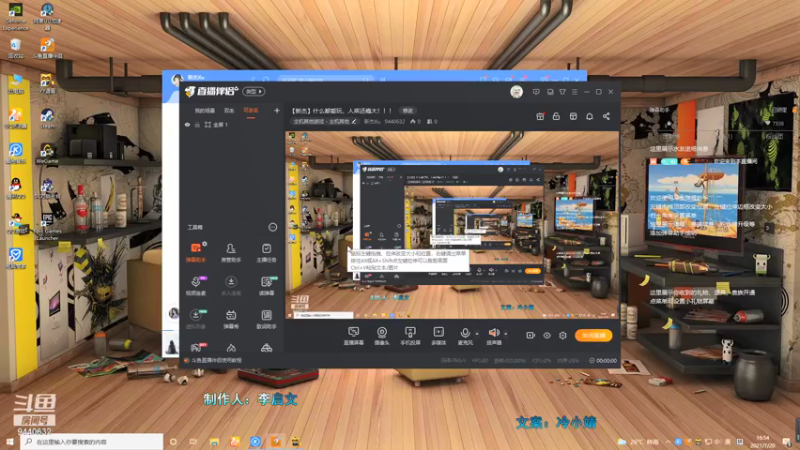This screenshot has width=800, height=450.
Task: Collapse the 工具箱 toolbox panel
Action: (272, 227)
